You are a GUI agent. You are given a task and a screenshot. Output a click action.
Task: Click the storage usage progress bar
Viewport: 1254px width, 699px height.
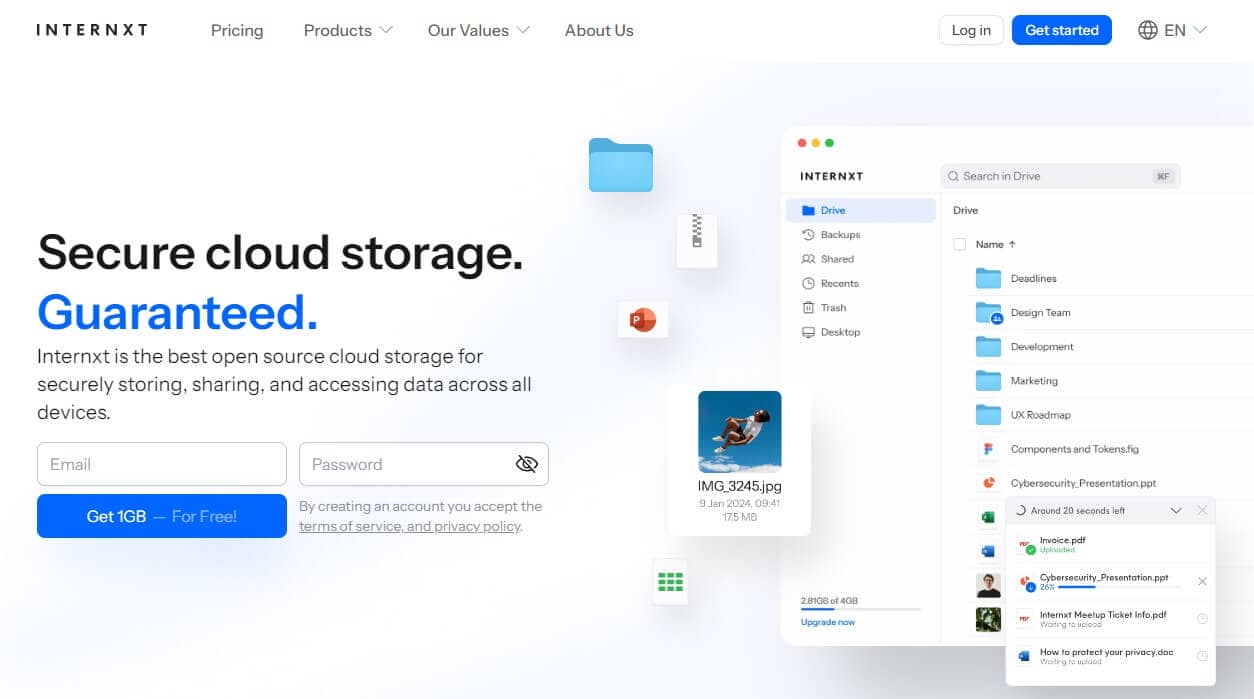pyautogui.click(x=860, y=609)
